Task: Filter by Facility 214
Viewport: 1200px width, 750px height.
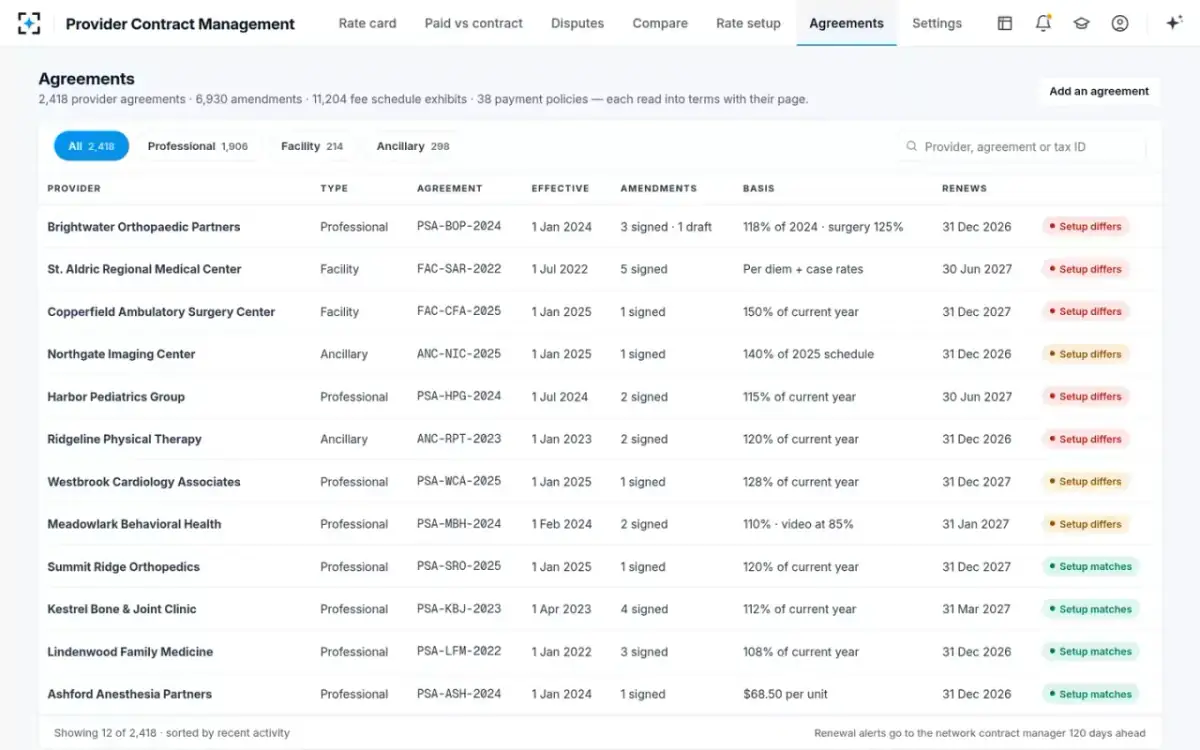Action: [x=311, y=146]
